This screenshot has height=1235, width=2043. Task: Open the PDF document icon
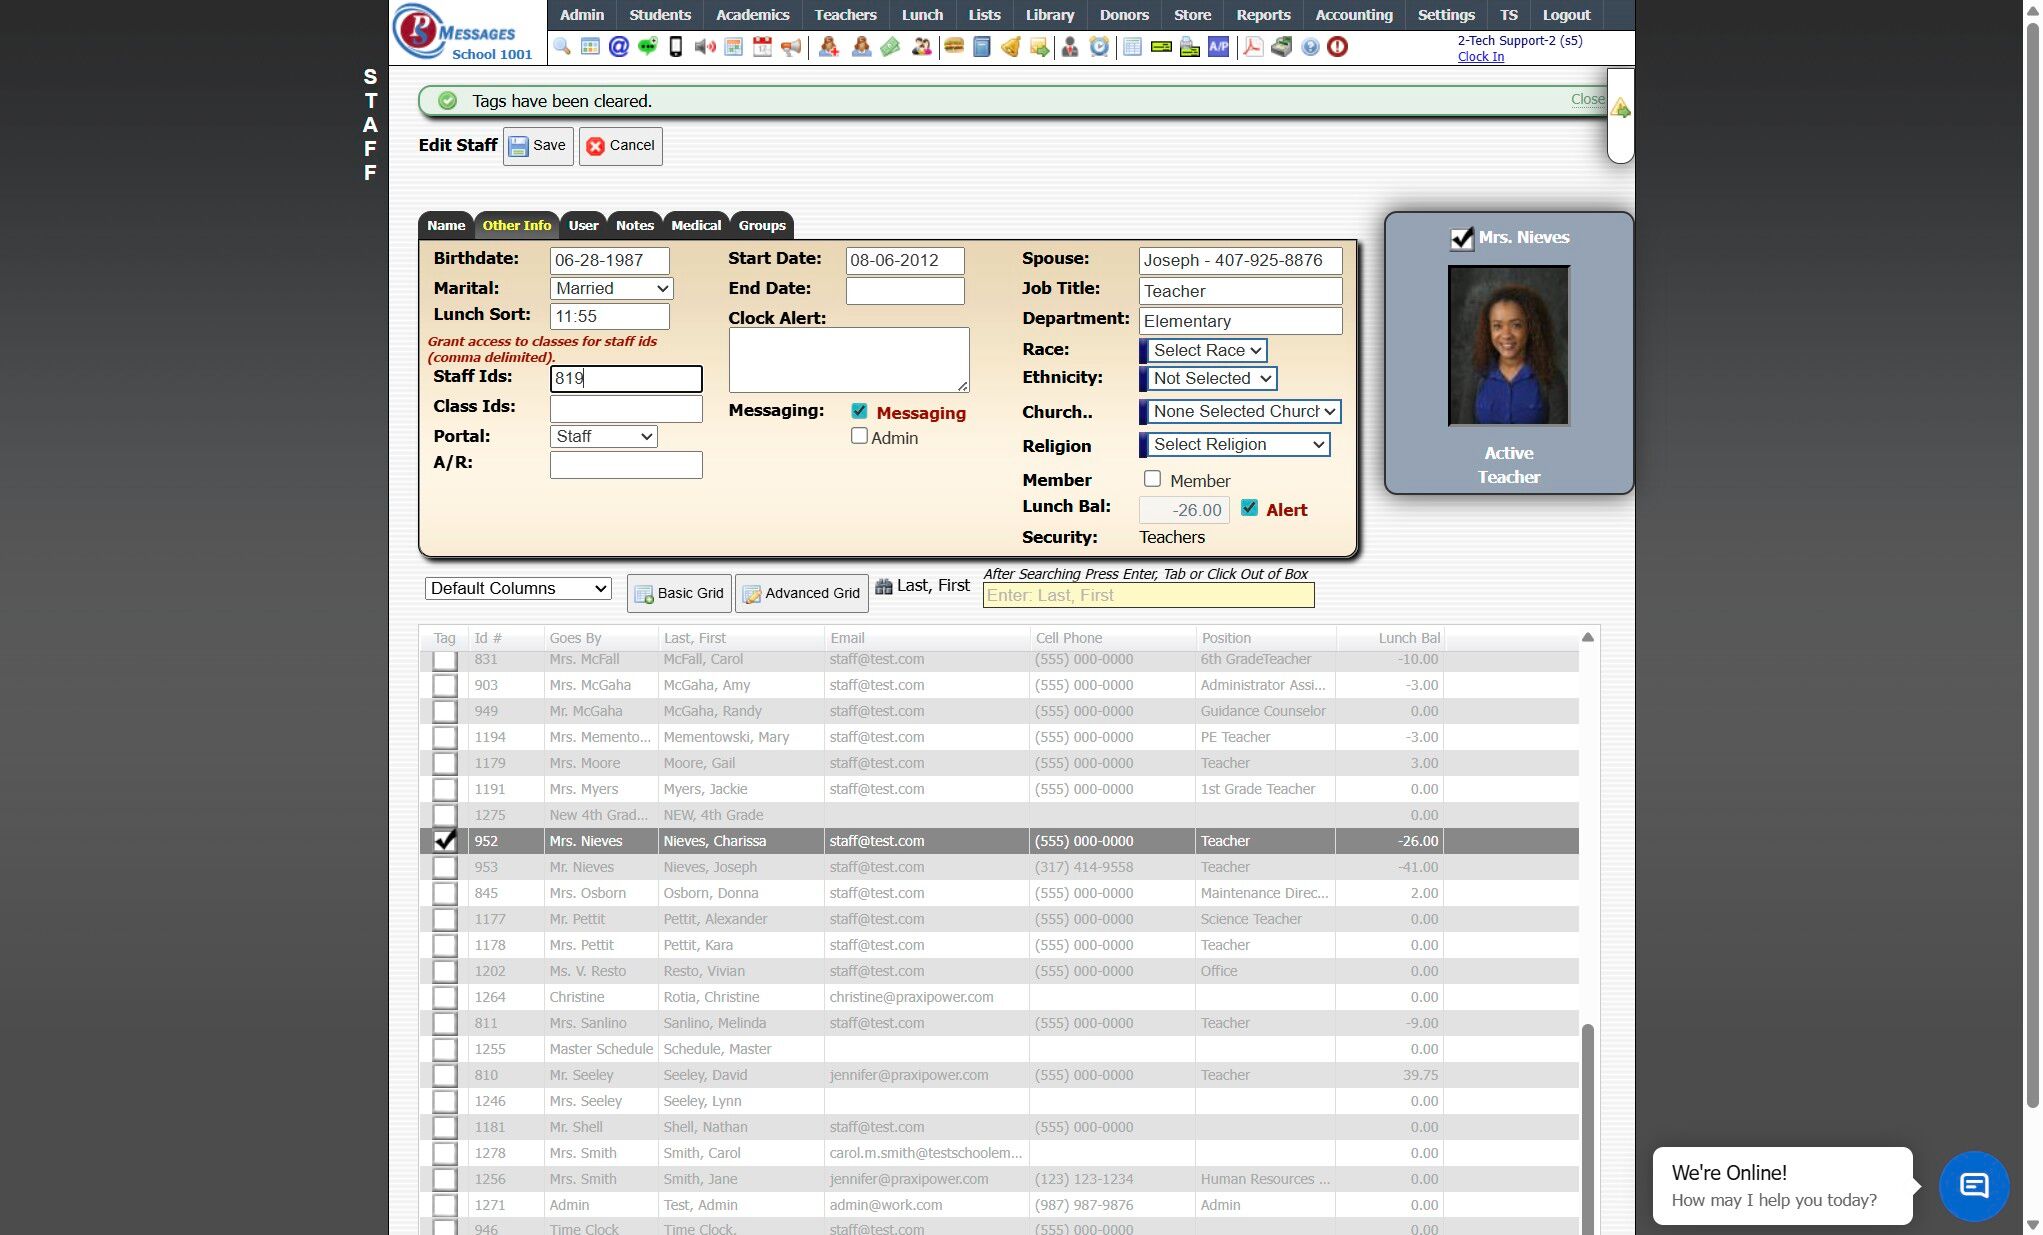tap(1252, 47)
